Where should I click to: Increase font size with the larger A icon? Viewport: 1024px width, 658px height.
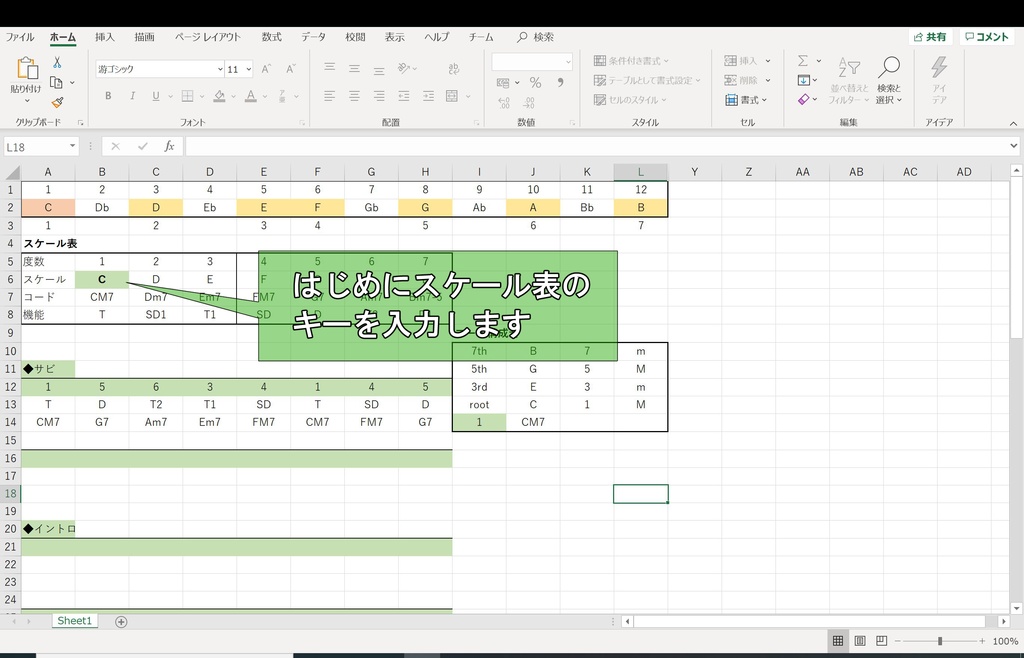(x=266, y=69)
